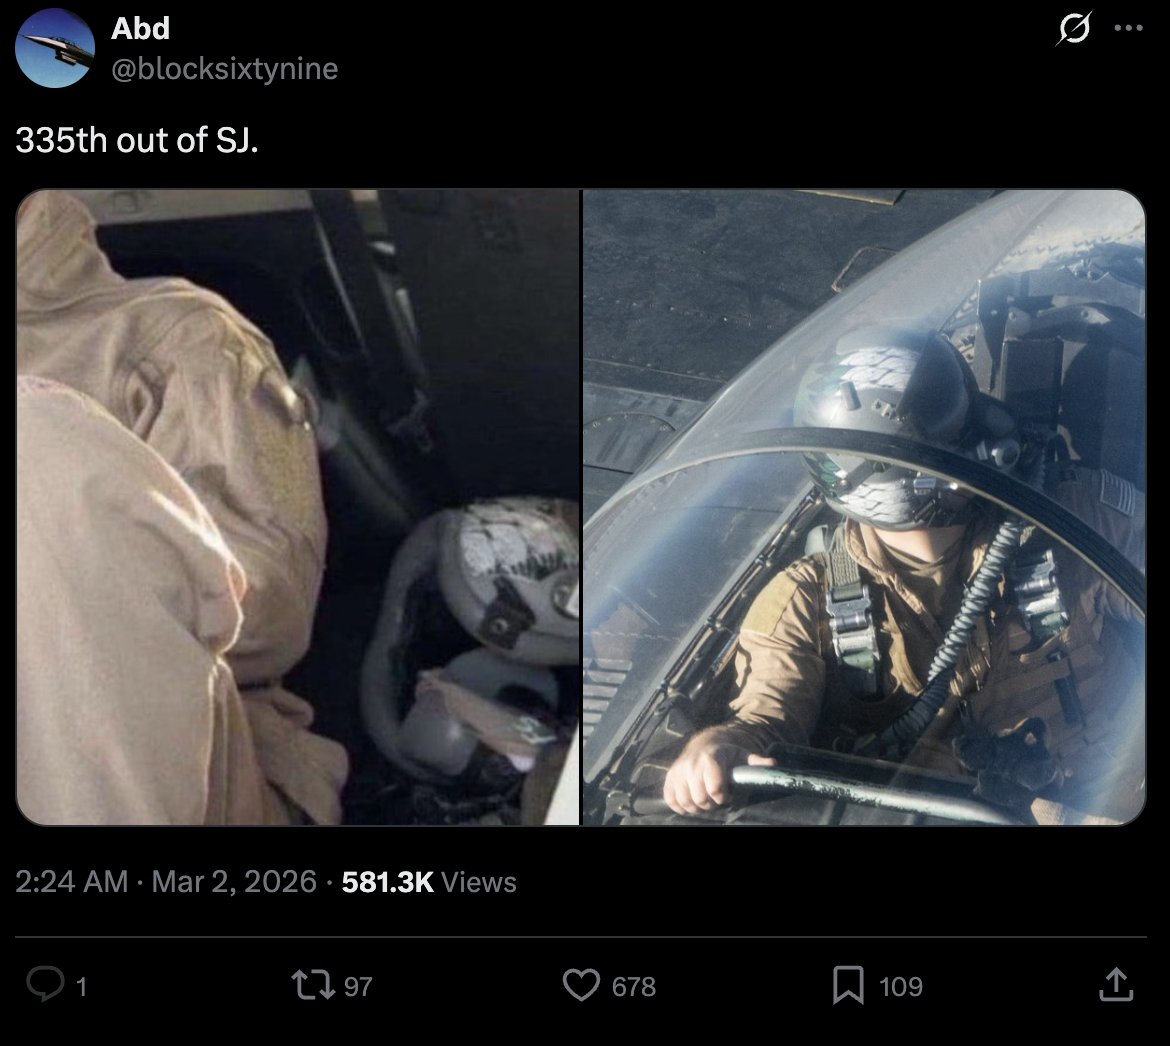
Task: Repost this tweet using the retweet icon
Action: [x=311, y=985]
